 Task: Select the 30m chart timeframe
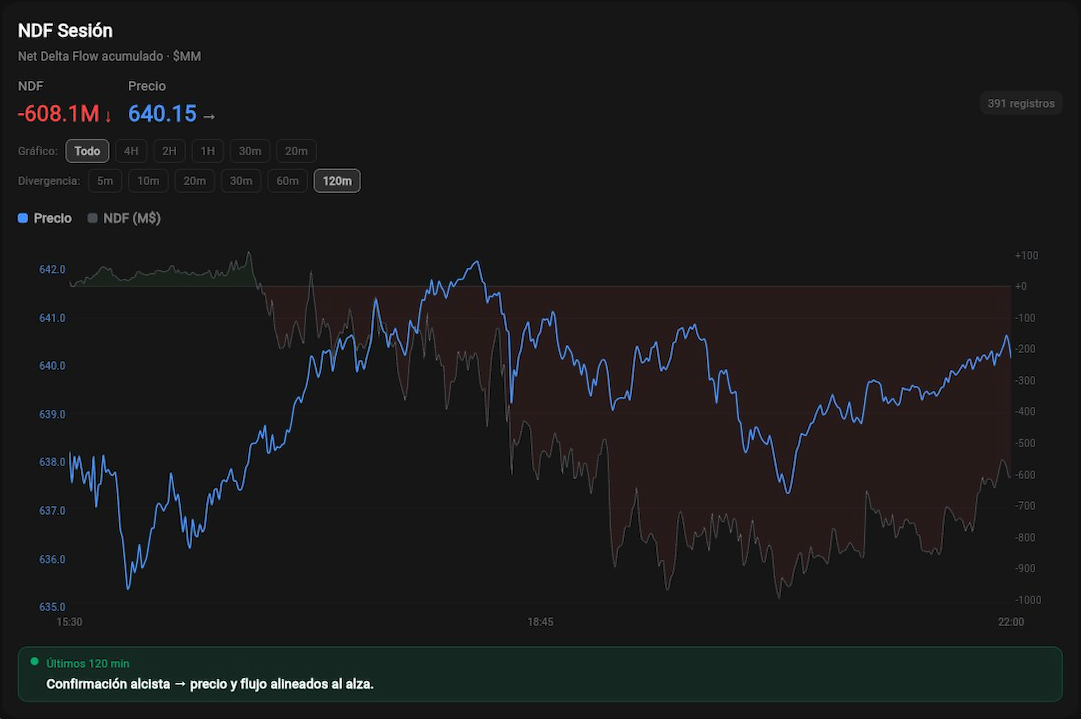coord(248,151)
